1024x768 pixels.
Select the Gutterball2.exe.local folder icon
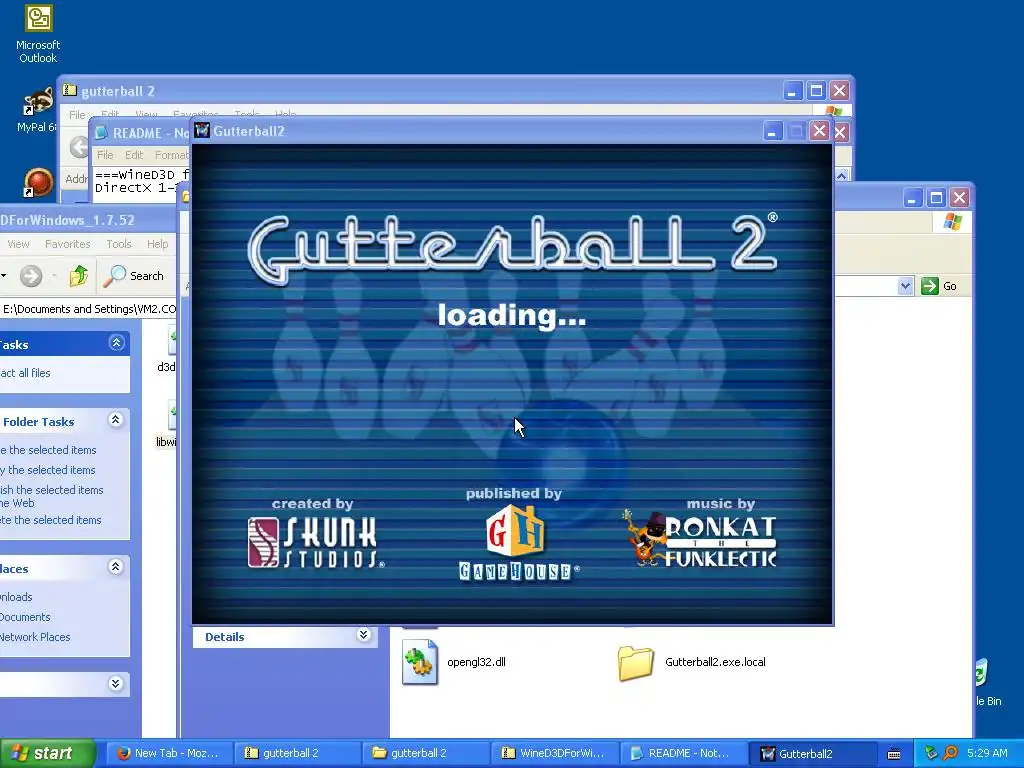pos(635,663)
